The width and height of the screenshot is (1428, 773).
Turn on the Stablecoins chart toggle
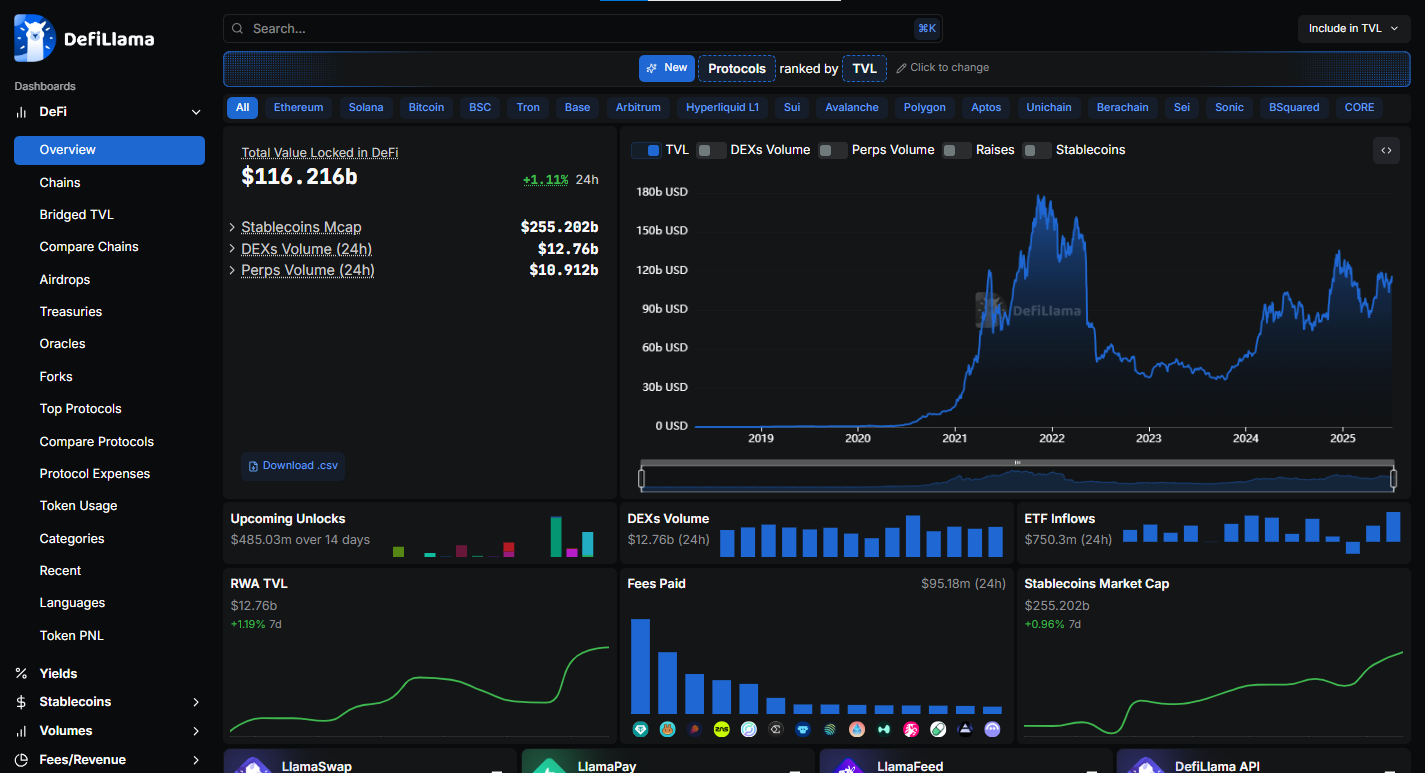1037,150
